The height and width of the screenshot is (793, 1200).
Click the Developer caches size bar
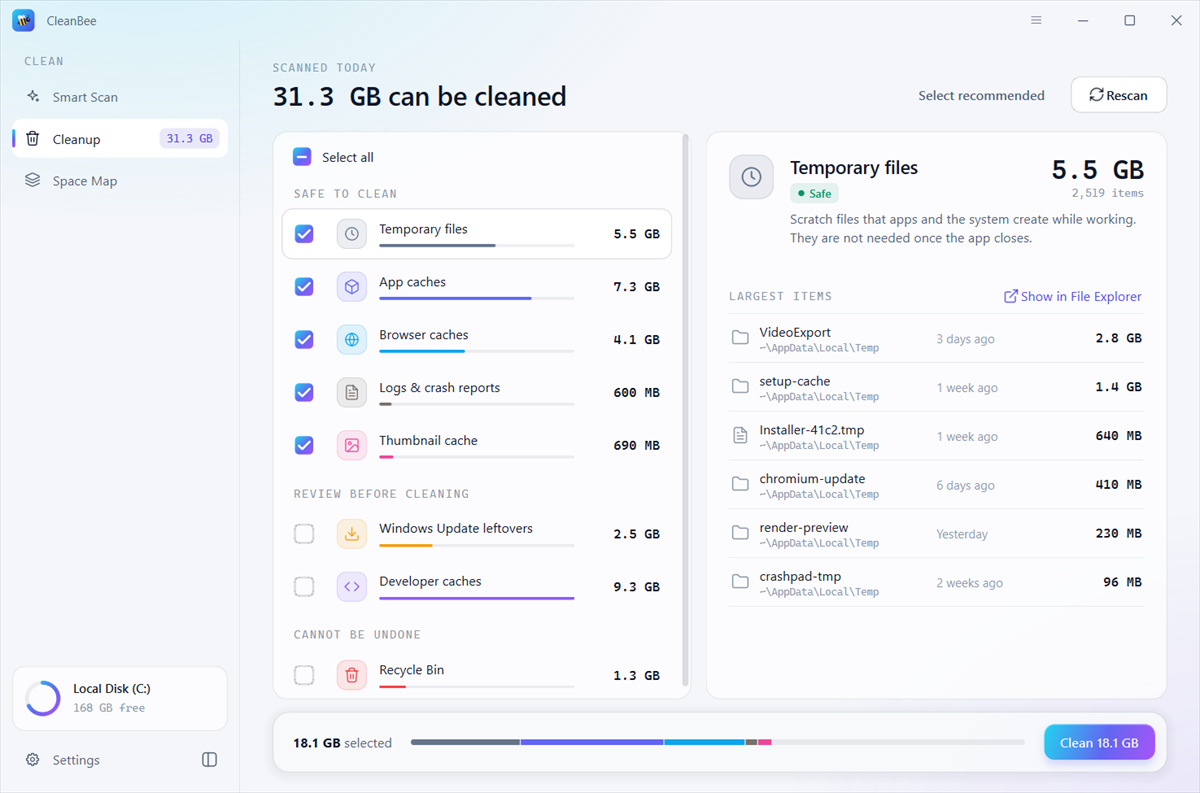tap(476, 598)
